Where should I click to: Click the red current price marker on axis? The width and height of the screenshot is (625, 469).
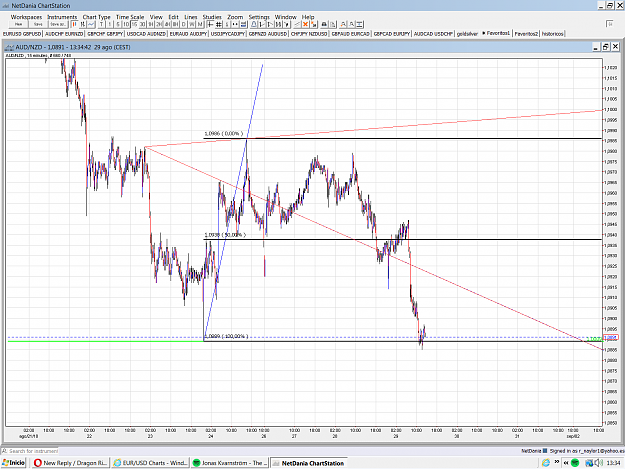[610, 338]
